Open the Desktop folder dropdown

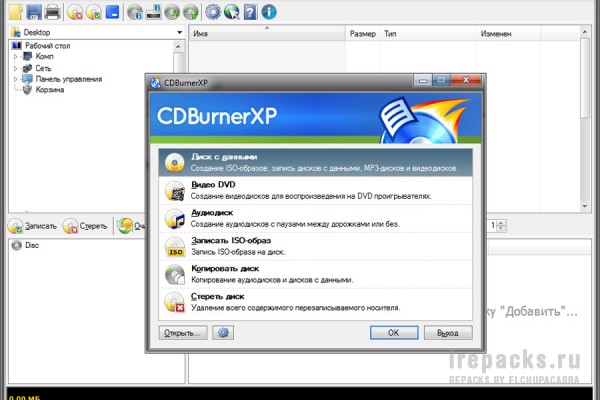(x=179, y=33)
